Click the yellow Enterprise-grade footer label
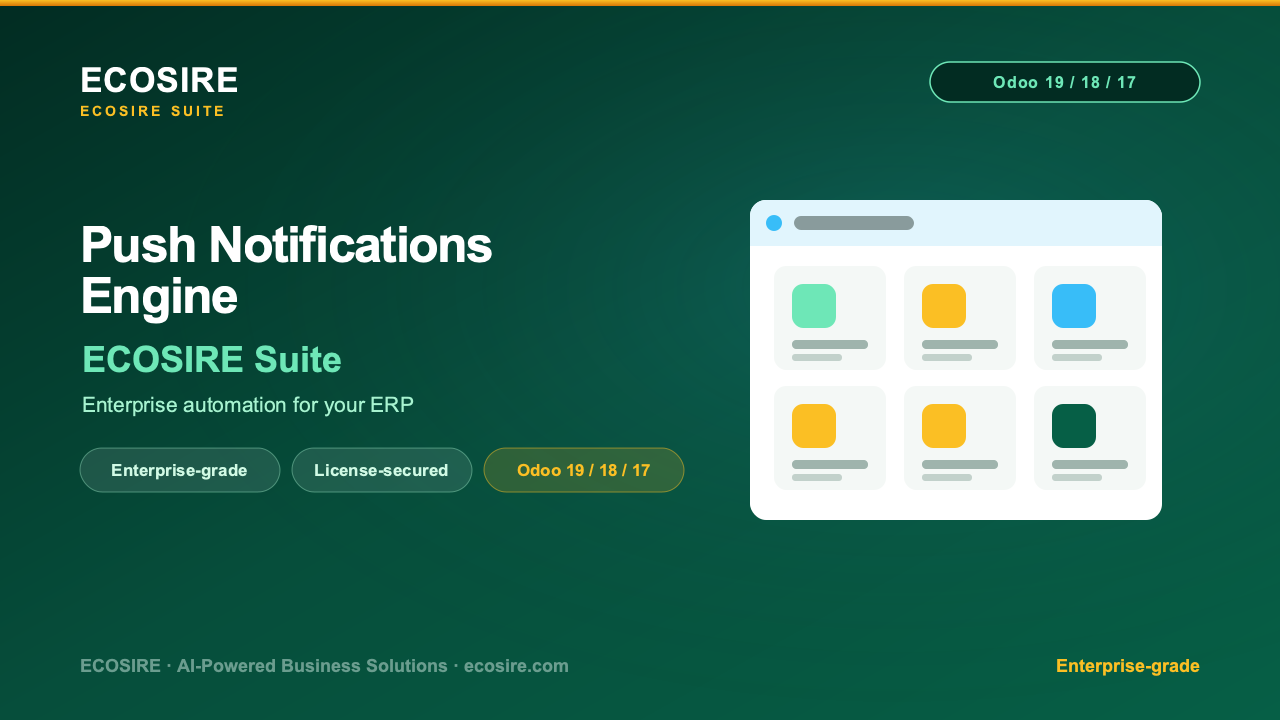Image resolution: width=1280 pixels, height=720 pixels. pos(1128,666)
